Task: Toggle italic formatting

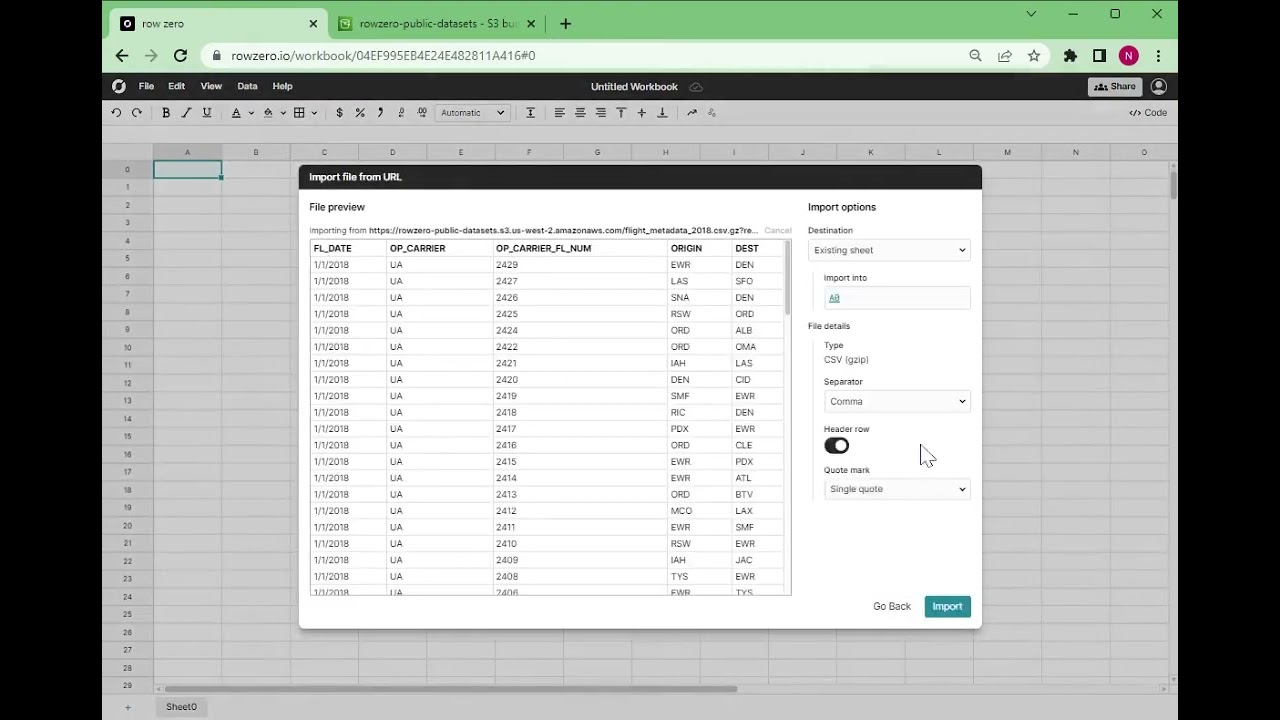Action: (186, 113)
